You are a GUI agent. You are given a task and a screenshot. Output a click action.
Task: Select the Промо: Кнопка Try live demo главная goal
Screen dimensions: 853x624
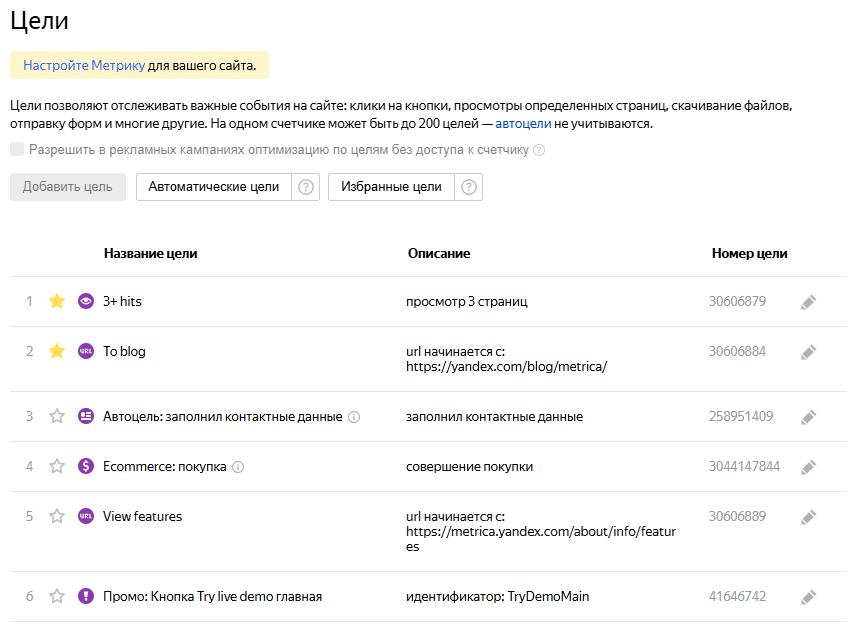point(212,597)
